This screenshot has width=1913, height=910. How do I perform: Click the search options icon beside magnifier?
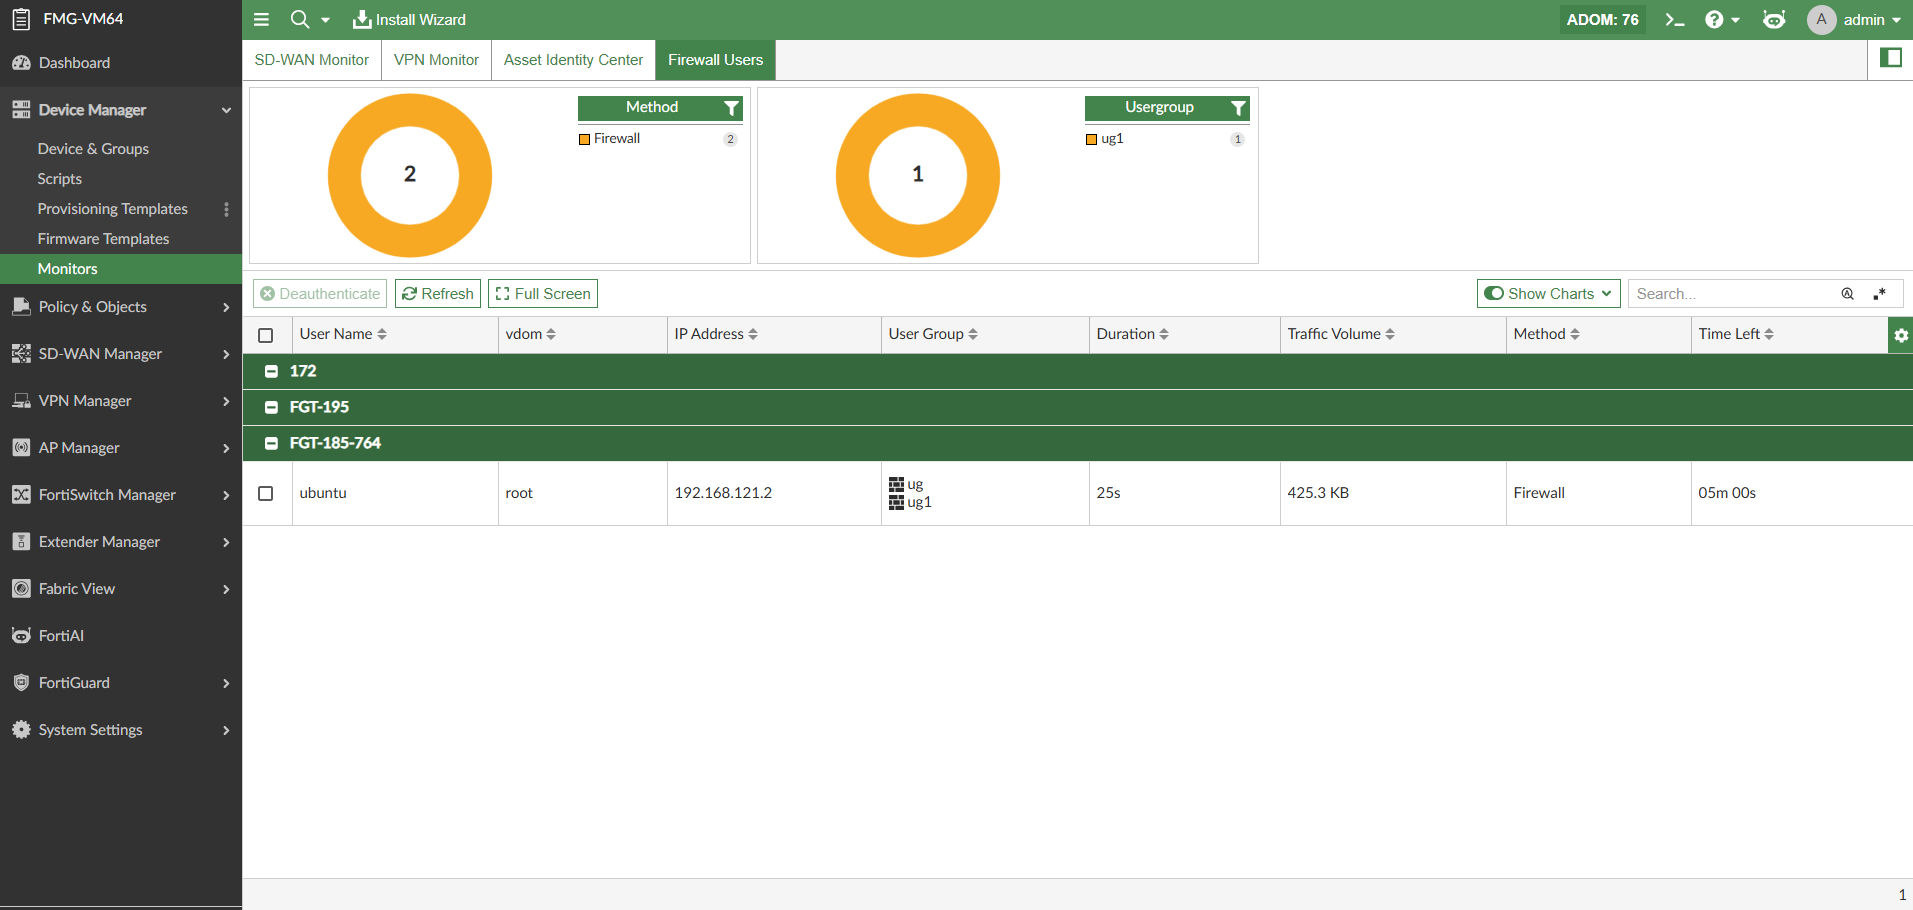[x=1880, y=294]
